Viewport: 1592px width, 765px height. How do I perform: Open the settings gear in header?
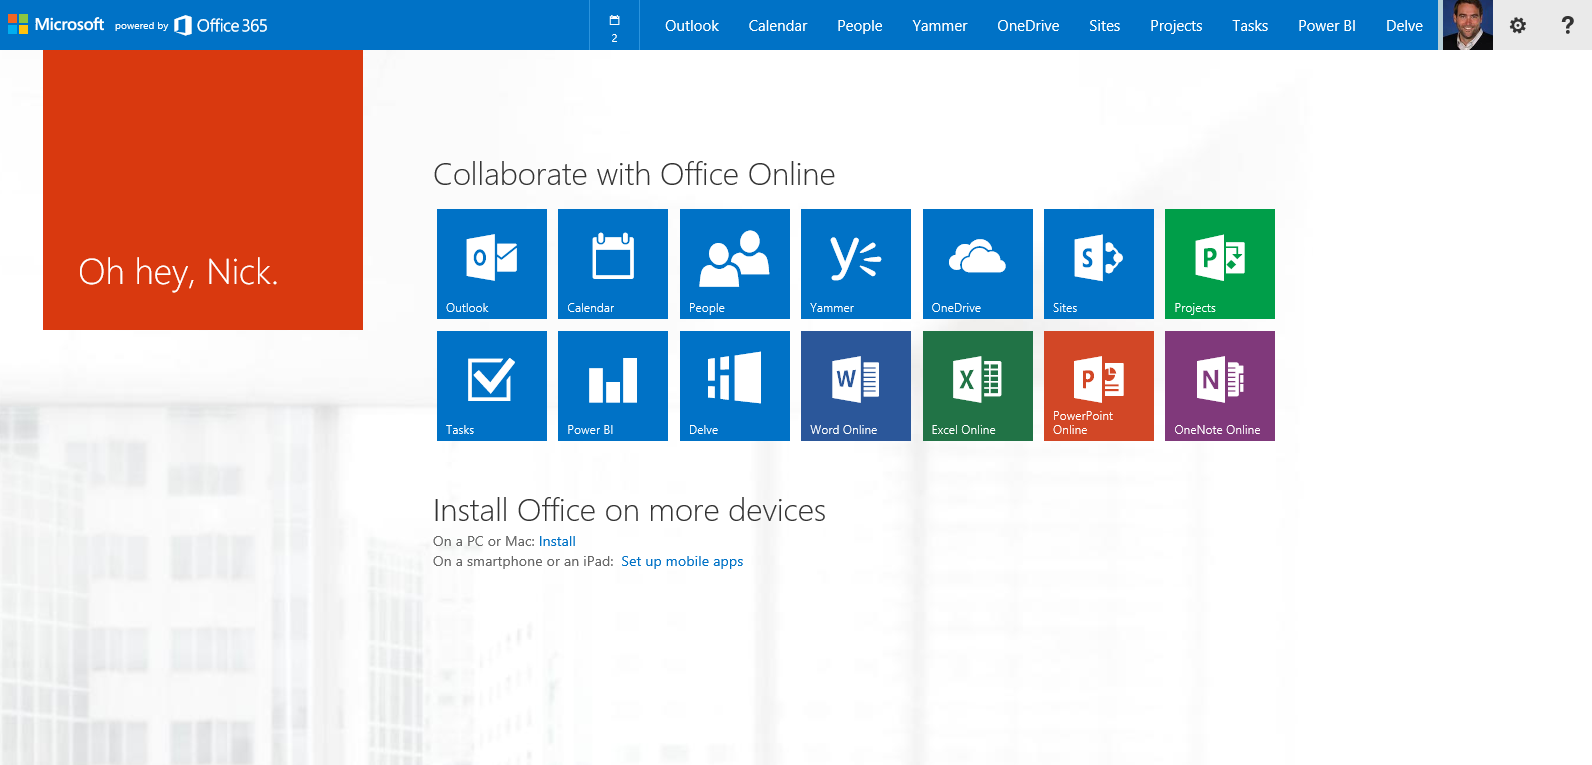1518,25
